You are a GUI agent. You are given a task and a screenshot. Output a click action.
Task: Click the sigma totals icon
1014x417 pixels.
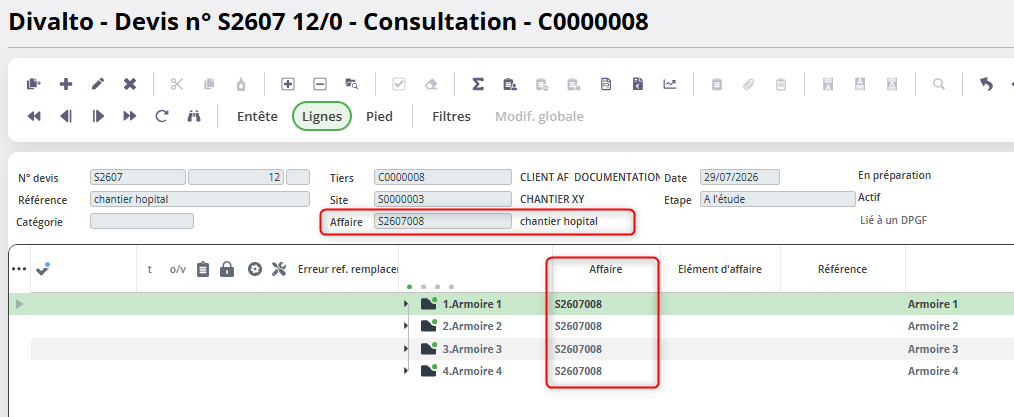click(x=478, y=84)
